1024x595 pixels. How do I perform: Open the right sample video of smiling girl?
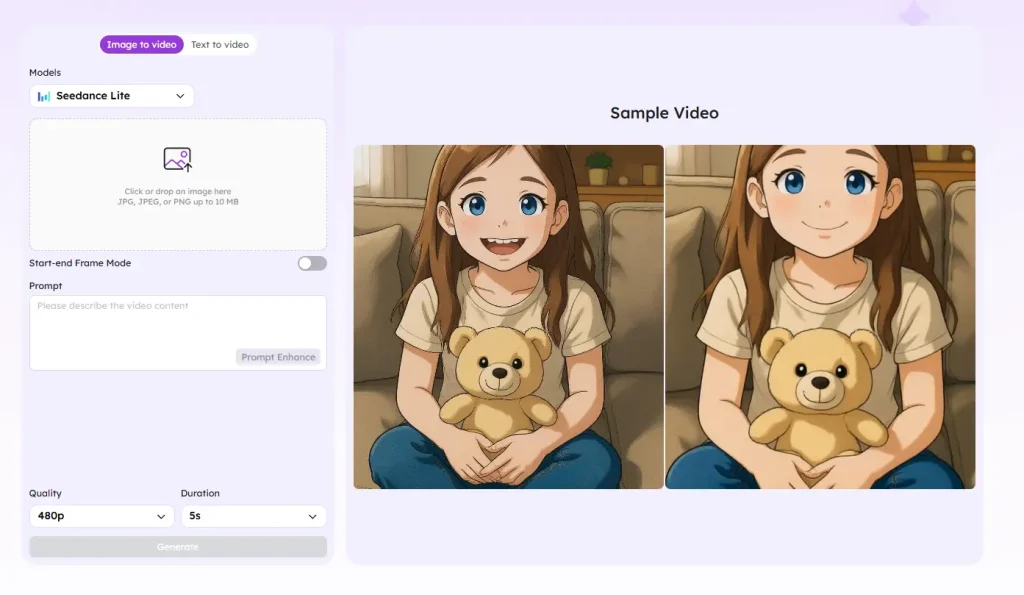pos(820,317)
